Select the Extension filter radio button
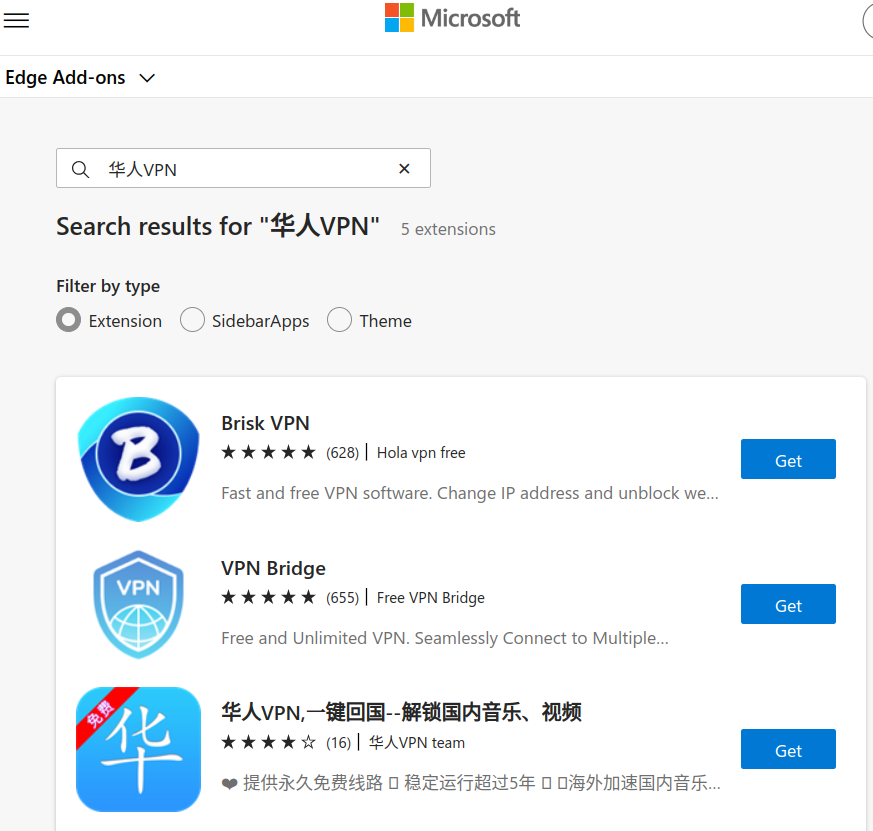The image size is (873, 831). [68, 320]
